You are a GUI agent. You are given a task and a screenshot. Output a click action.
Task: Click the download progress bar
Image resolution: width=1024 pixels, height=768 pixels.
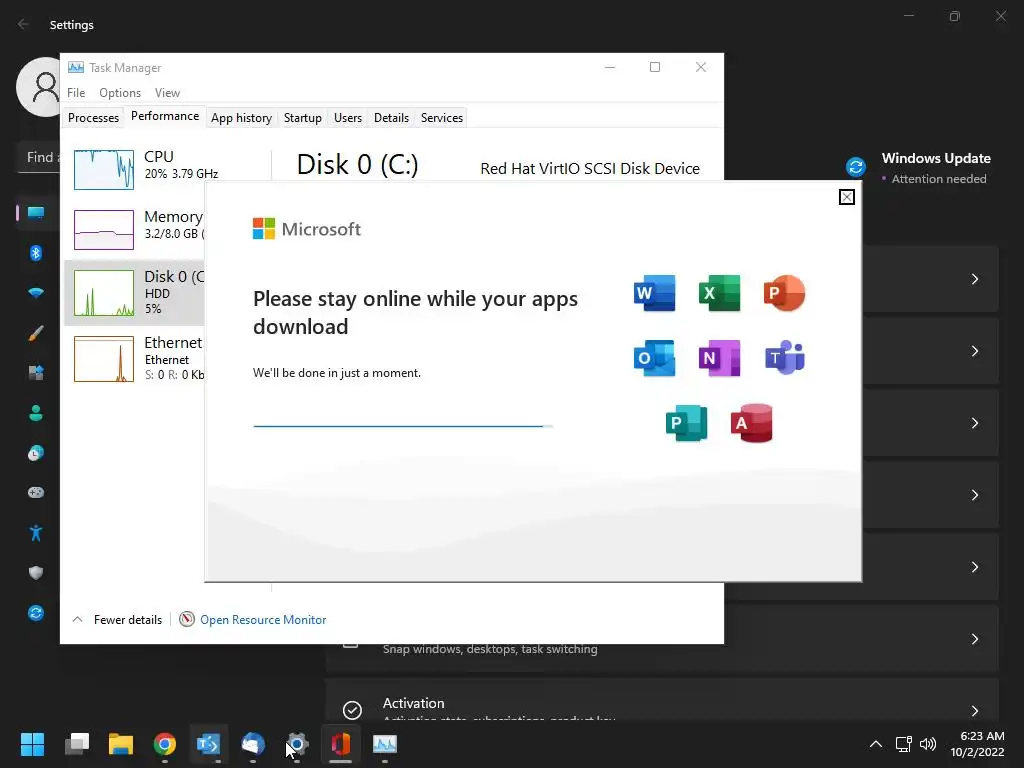pos(403,426)
